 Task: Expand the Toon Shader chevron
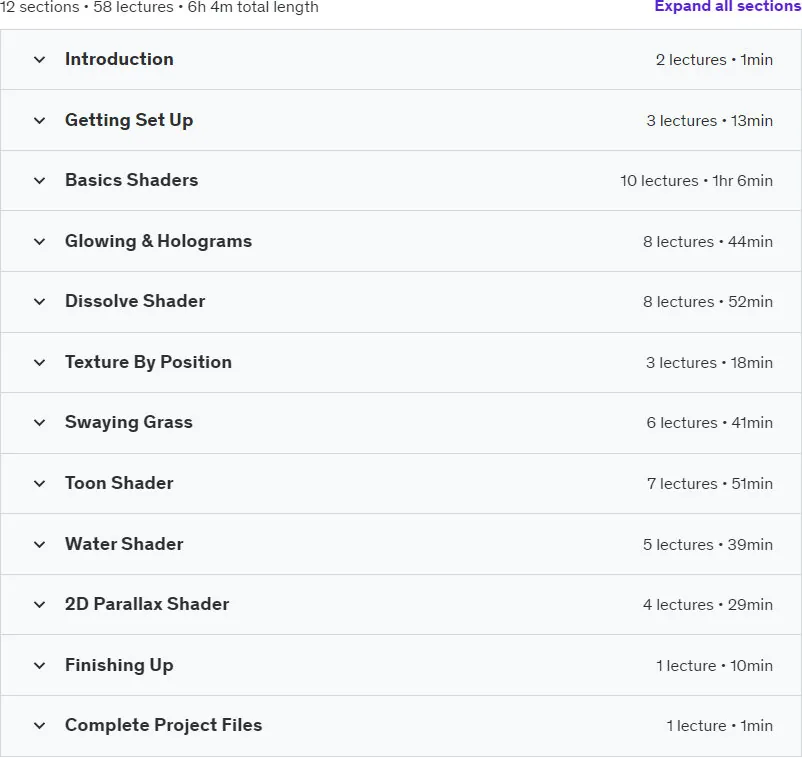tap(39, 483)
